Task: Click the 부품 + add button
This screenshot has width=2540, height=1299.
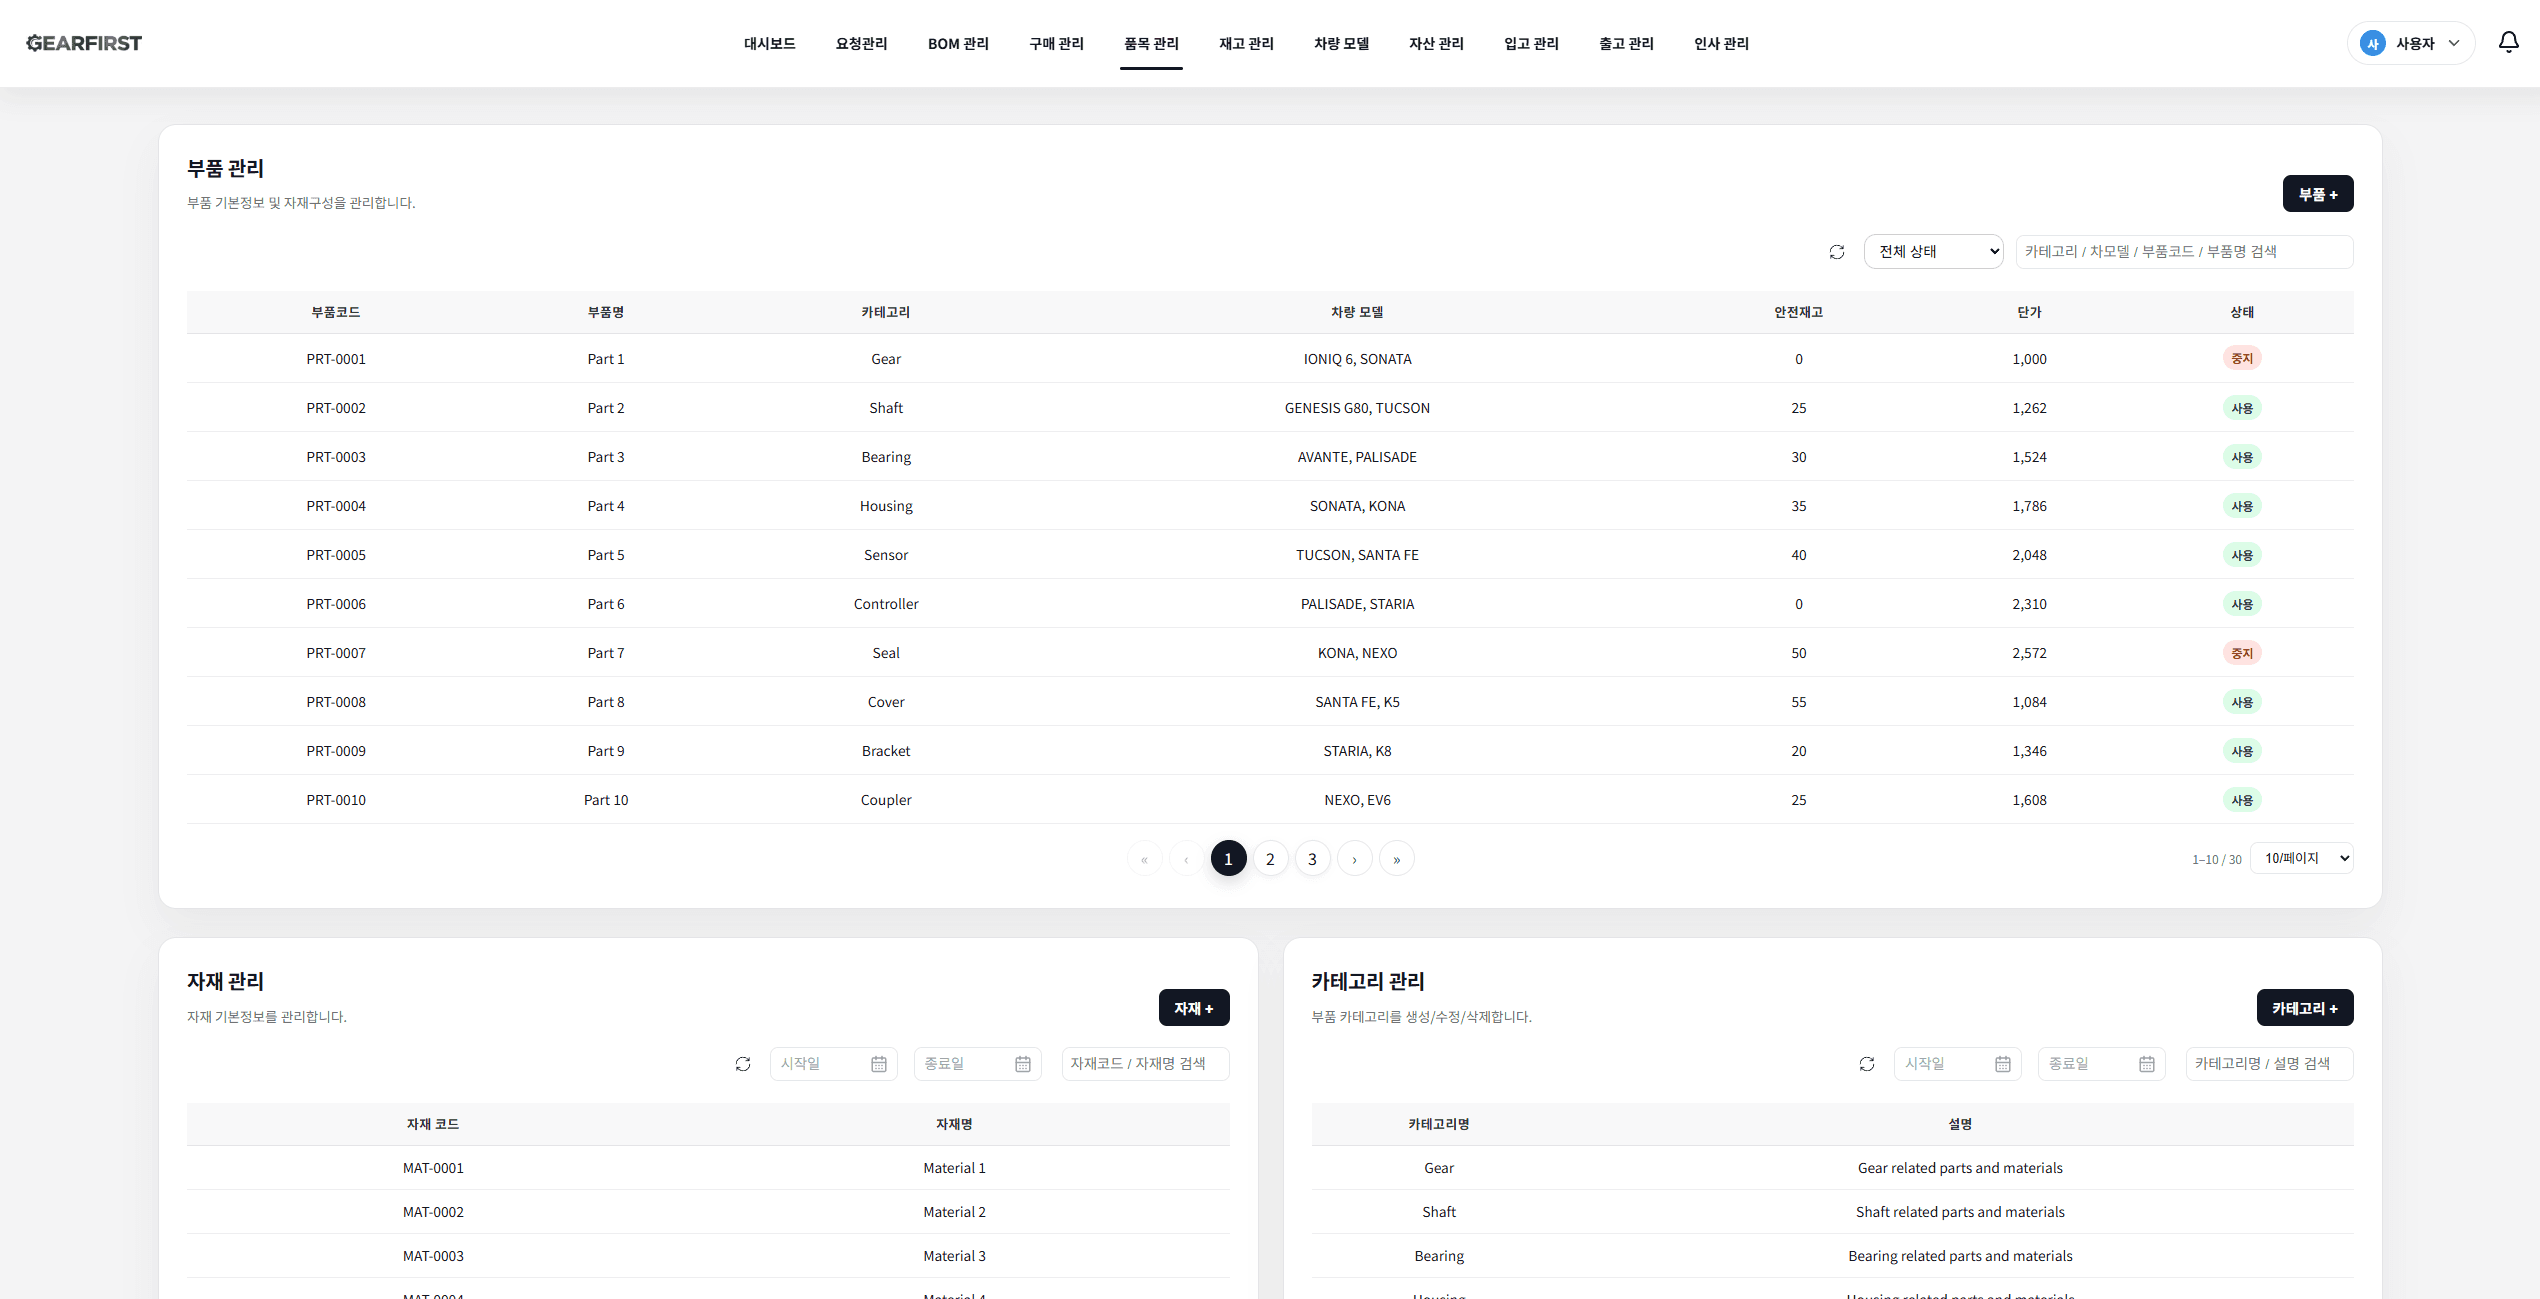Action: click(x=2318, y=194)
